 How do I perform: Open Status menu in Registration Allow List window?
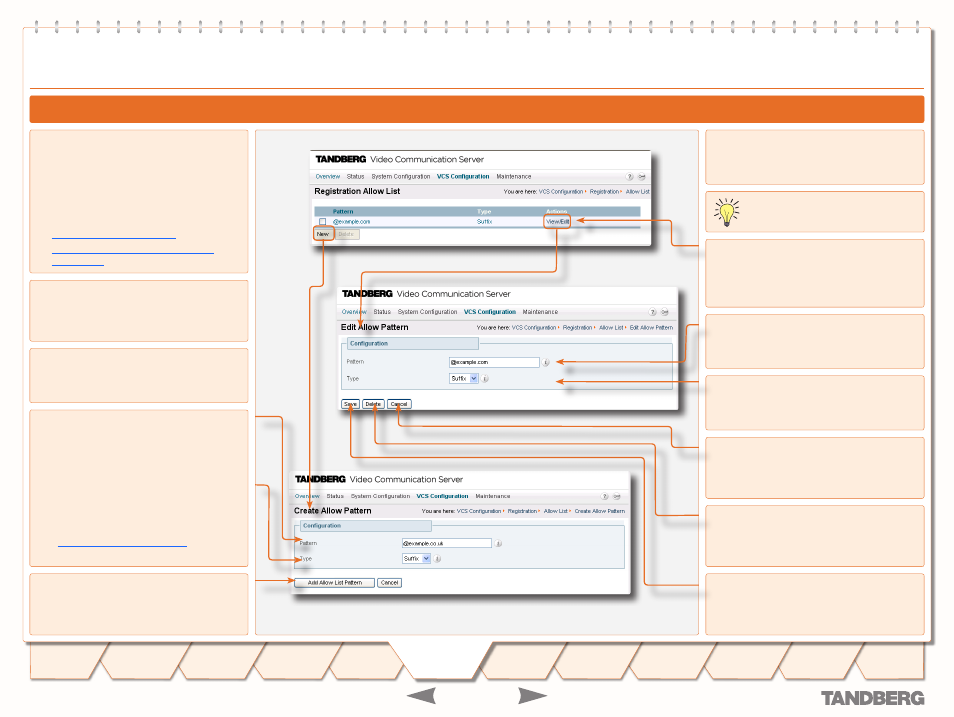[x=355, y=177]
